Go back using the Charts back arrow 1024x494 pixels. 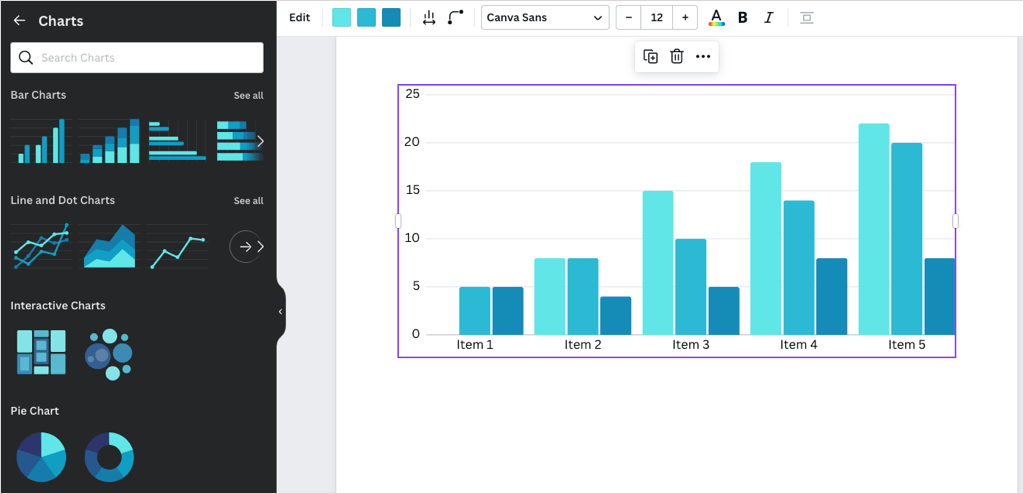[x=19, y=20]
